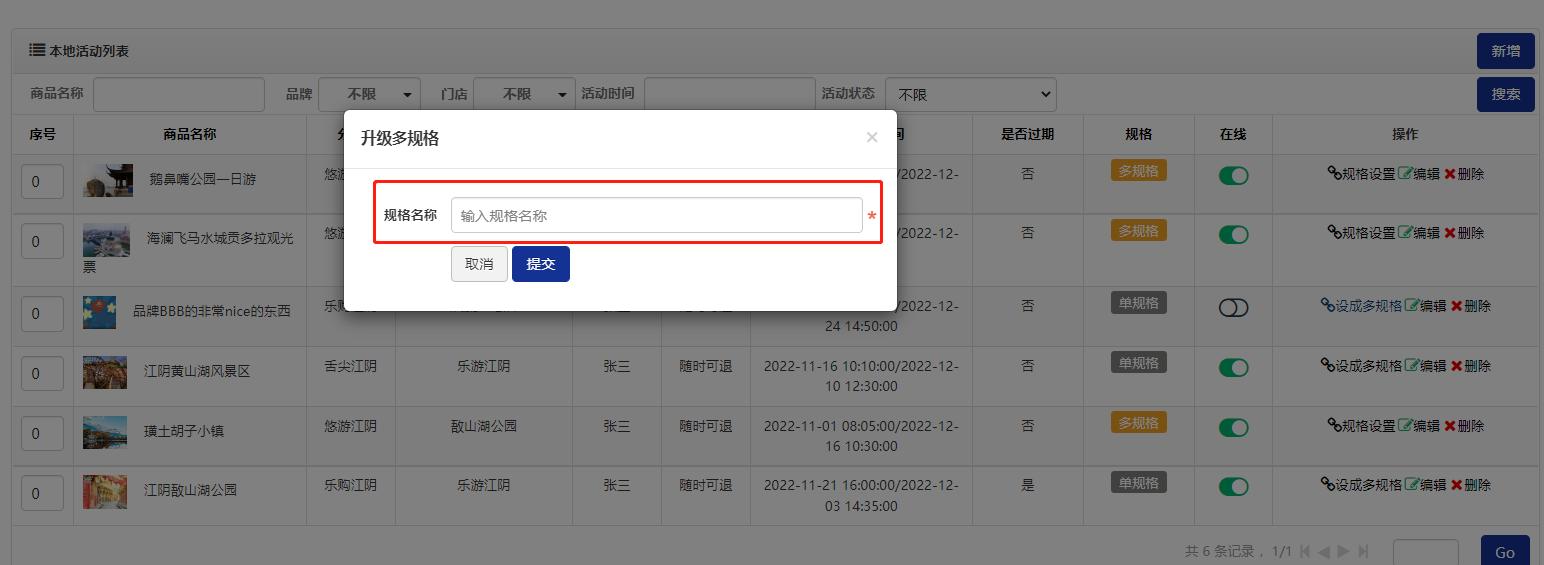Toggle 在线 switch for 璜土胡子小镇

1234,428
